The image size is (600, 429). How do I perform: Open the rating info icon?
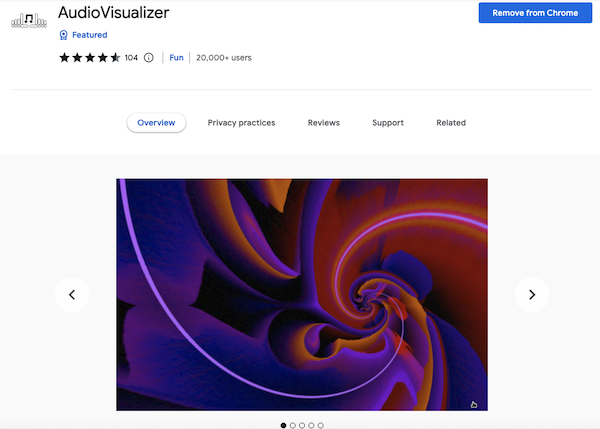[148, 58]
